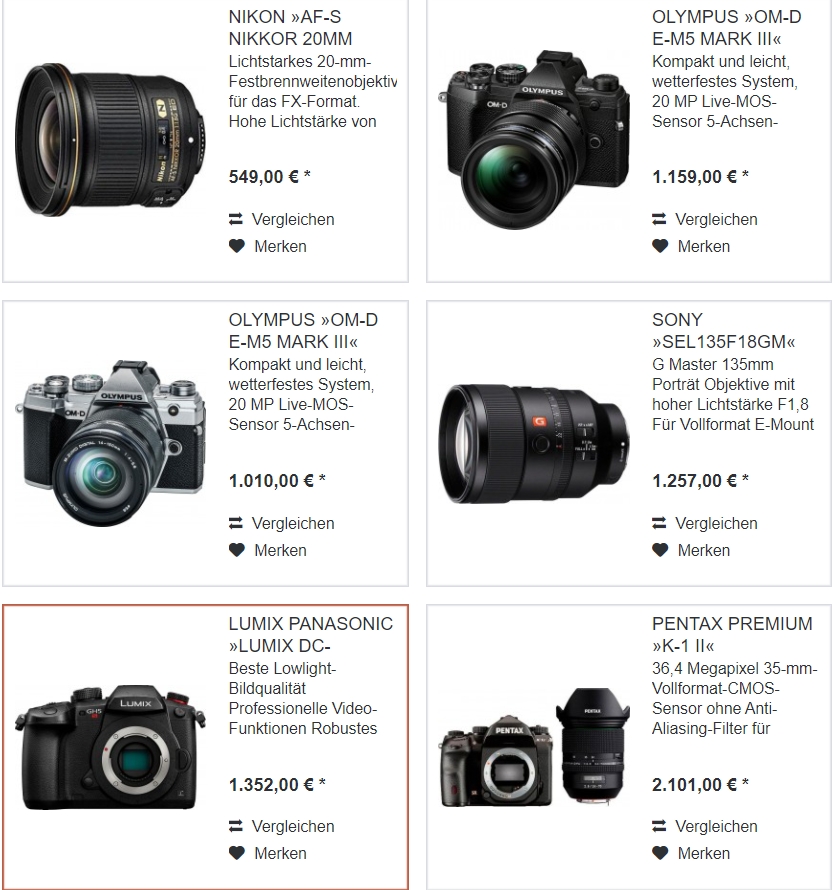
Task: Open the Lumix Panasonic Lumix DC title
Action: tap(311, 635)
